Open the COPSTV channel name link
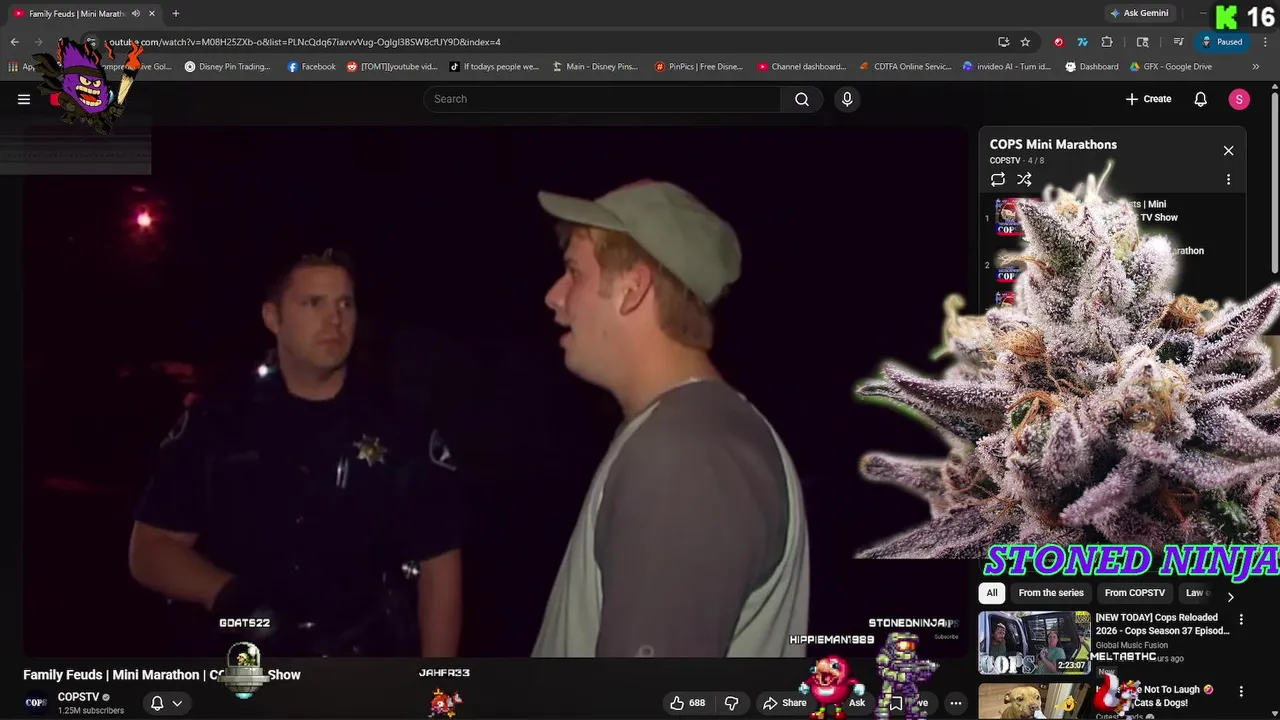 (x=78, y=697)
